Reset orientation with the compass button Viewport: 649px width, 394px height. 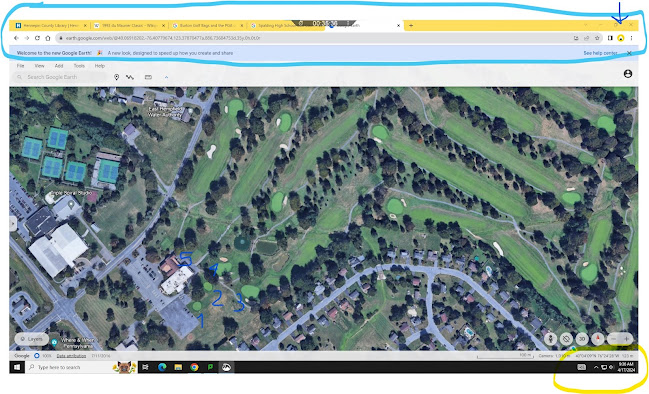[x=597, y=339]
